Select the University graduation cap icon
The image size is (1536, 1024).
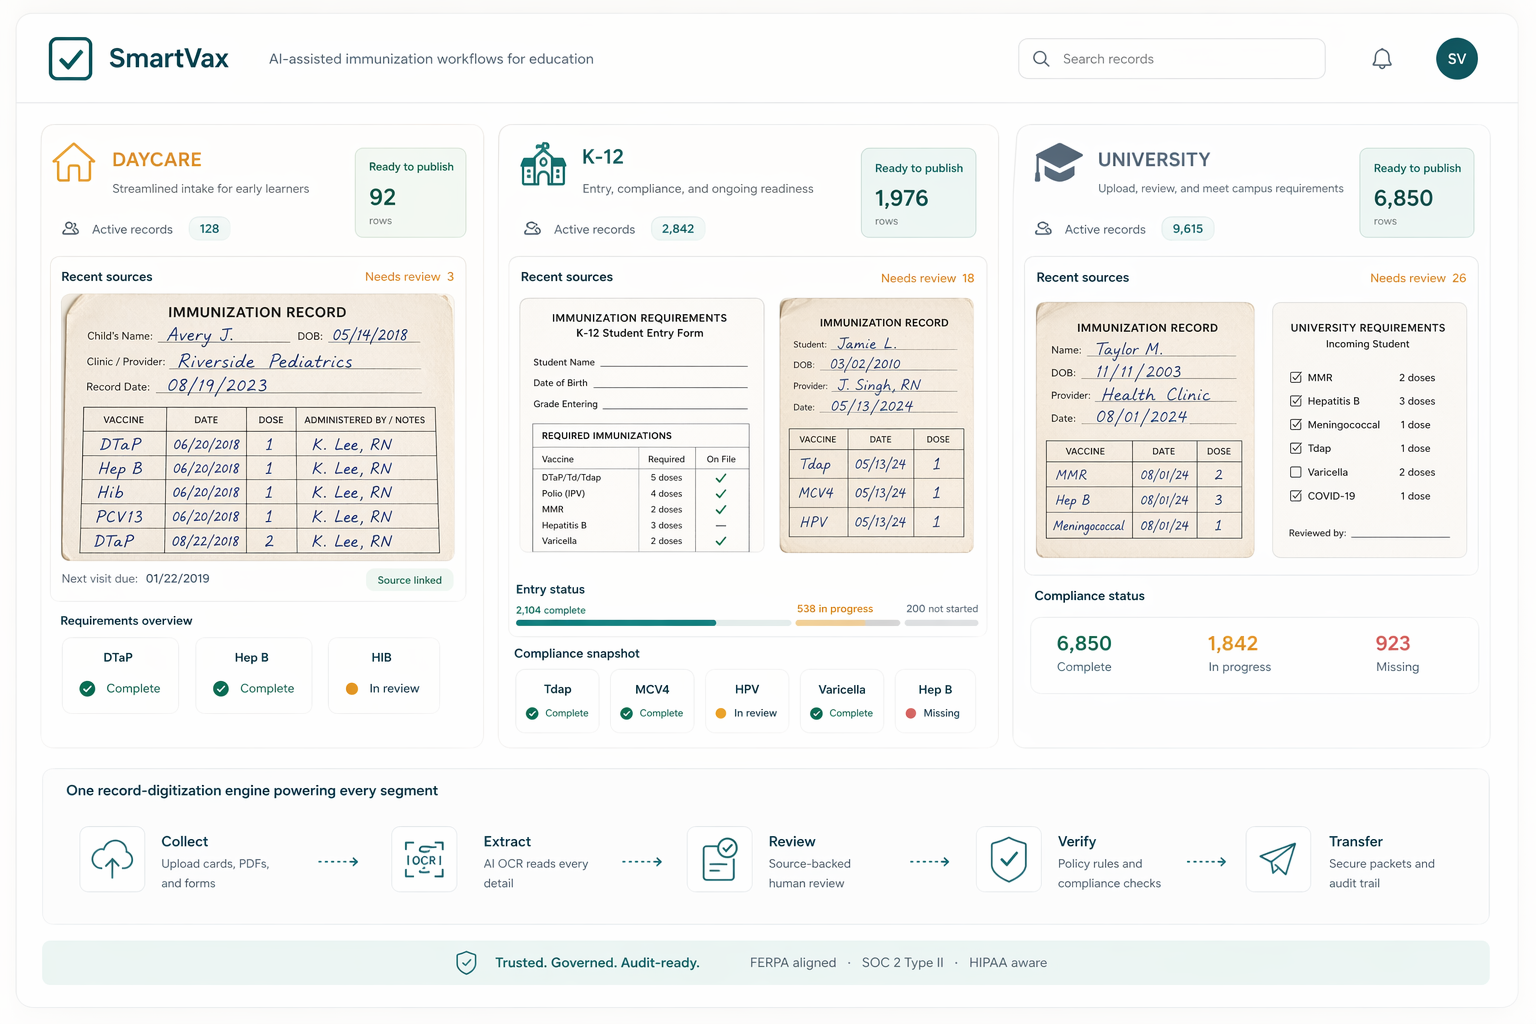(1058, 161)
